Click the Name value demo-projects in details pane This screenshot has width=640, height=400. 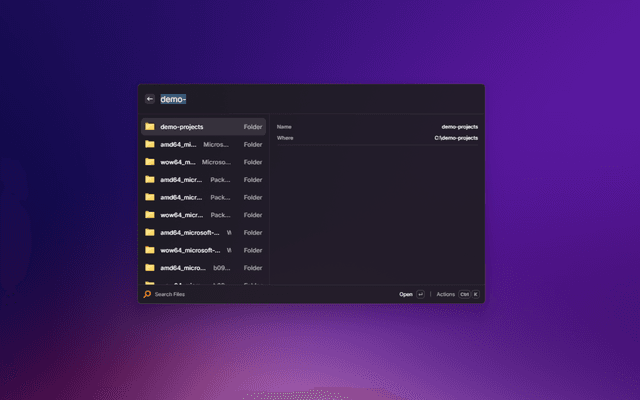click(459, 127)
